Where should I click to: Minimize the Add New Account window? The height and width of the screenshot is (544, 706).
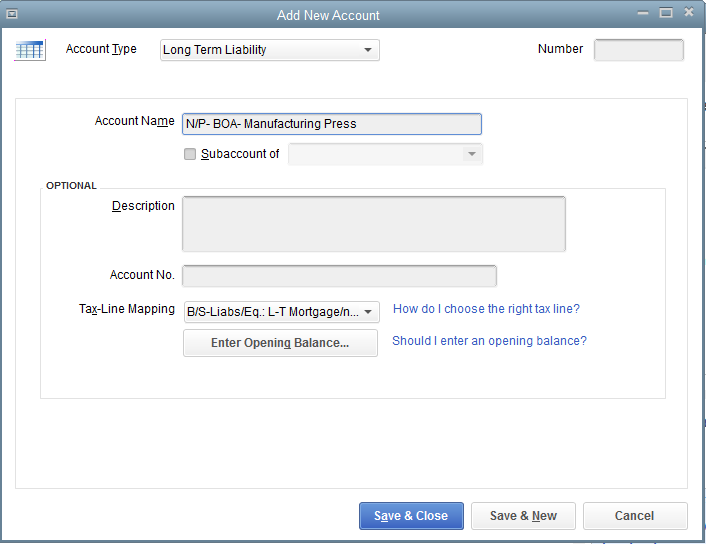click(x=643, y=13)
